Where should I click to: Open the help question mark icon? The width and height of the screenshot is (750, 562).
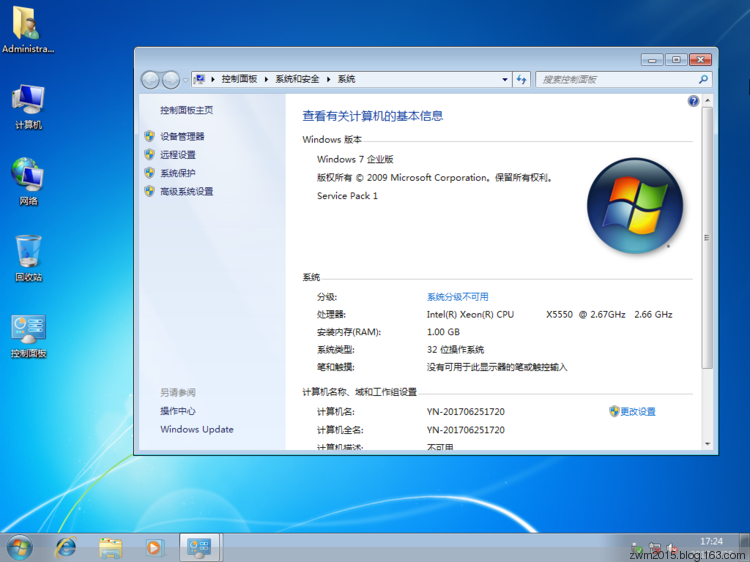click(x=693, y=101)
